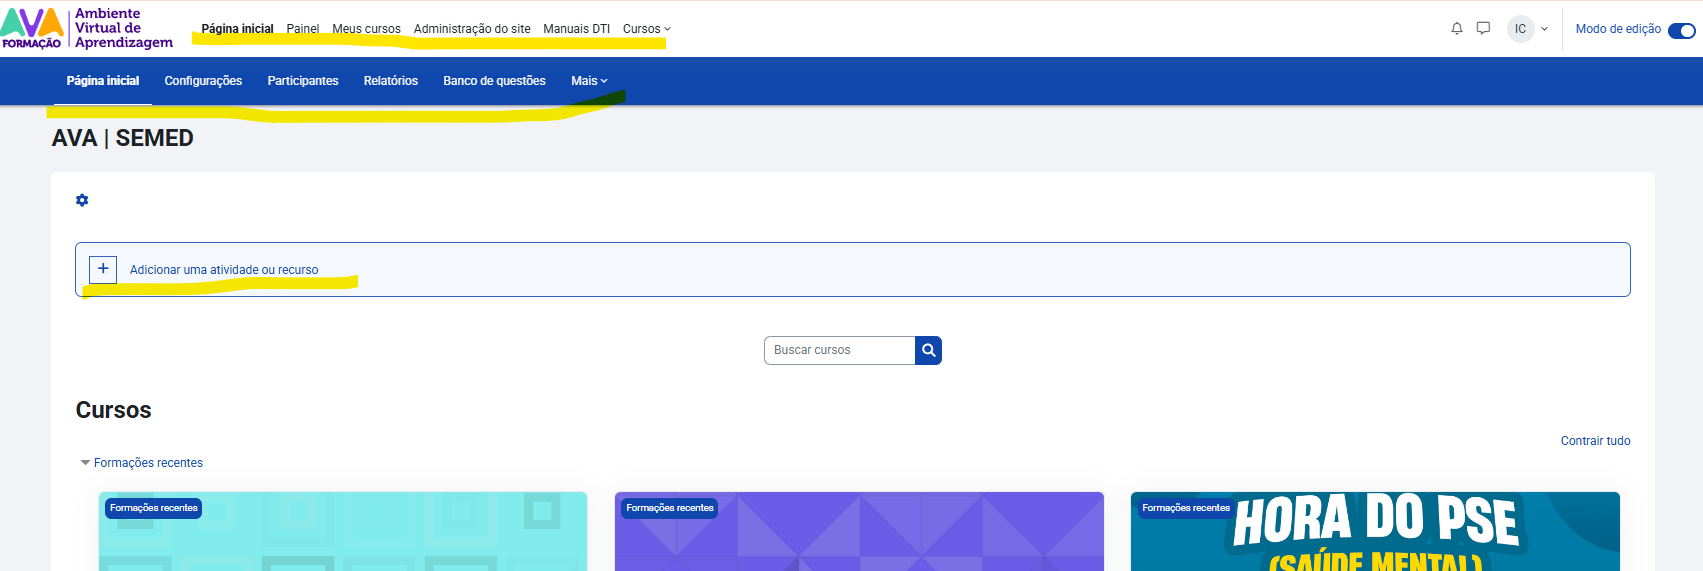Click the Contrair tudo link
The width and height of the screenshot is (1703, 571).
(1595, 441)
